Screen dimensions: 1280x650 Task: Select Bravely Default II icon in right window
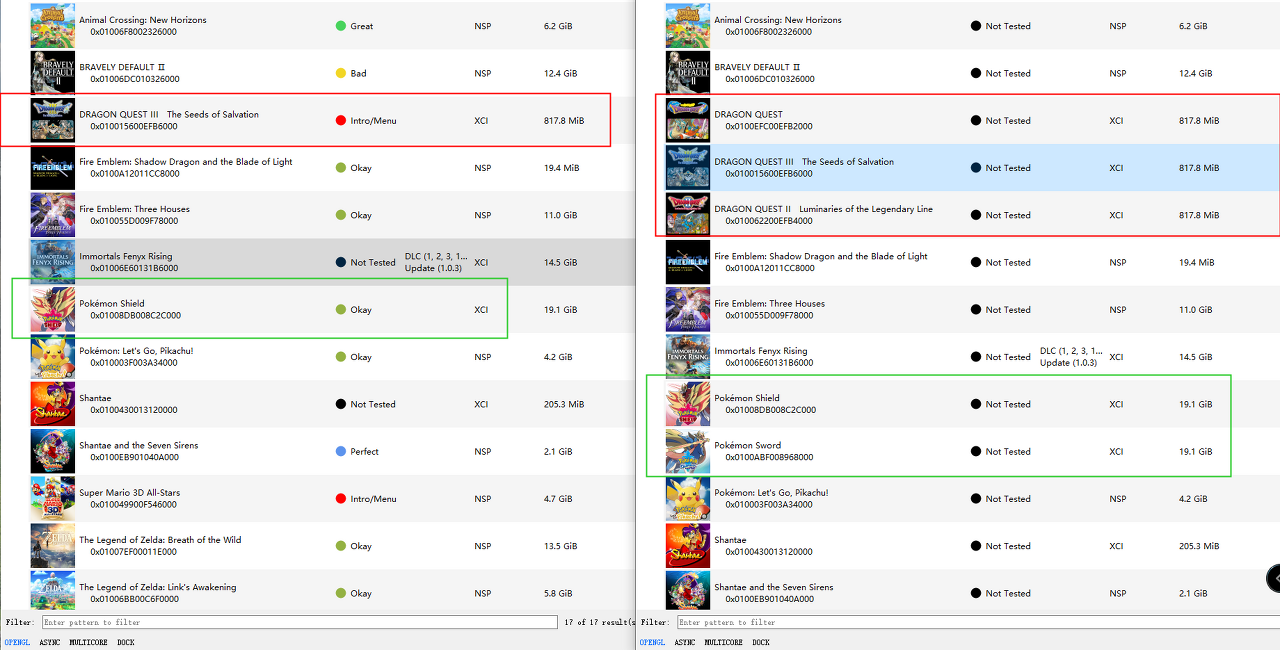click(687, 73)
